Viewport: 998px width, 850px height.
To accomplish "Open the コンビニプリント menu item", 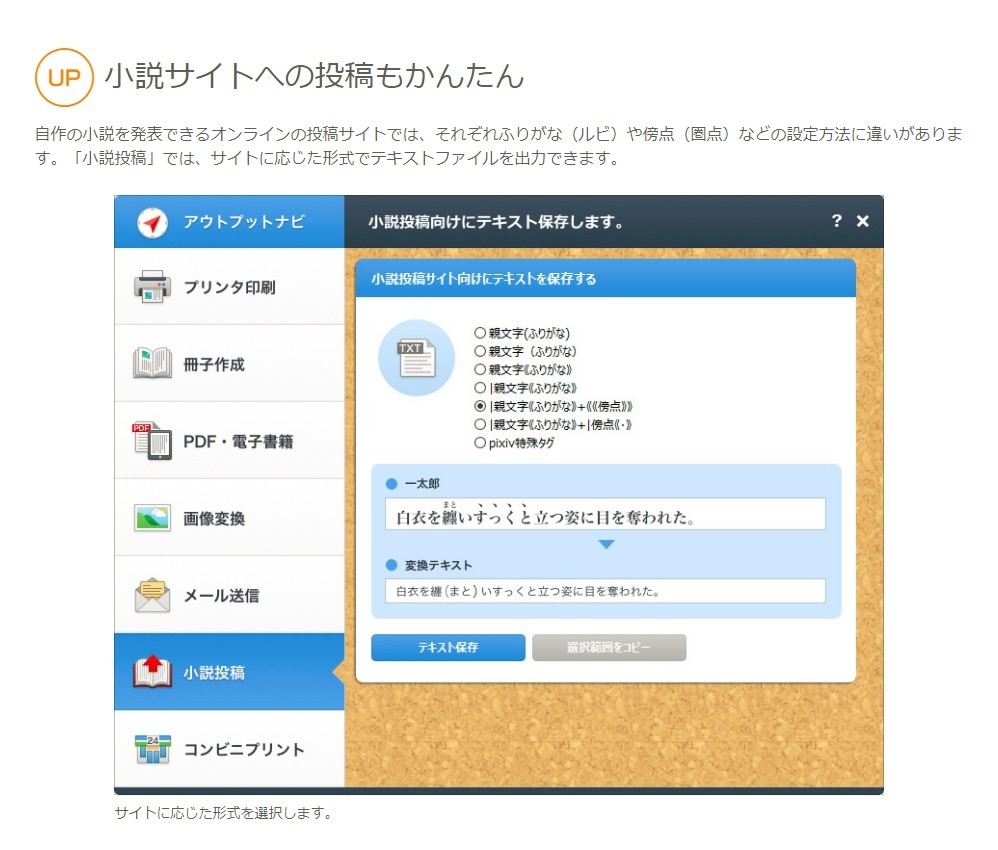I will coord(229,749).
